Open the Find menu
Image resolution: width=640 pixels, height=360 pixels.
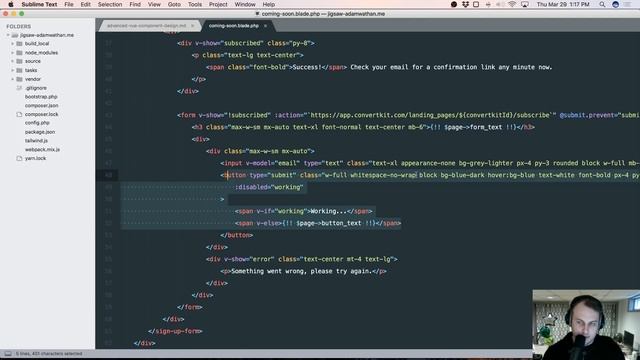(x=135, y=4)
